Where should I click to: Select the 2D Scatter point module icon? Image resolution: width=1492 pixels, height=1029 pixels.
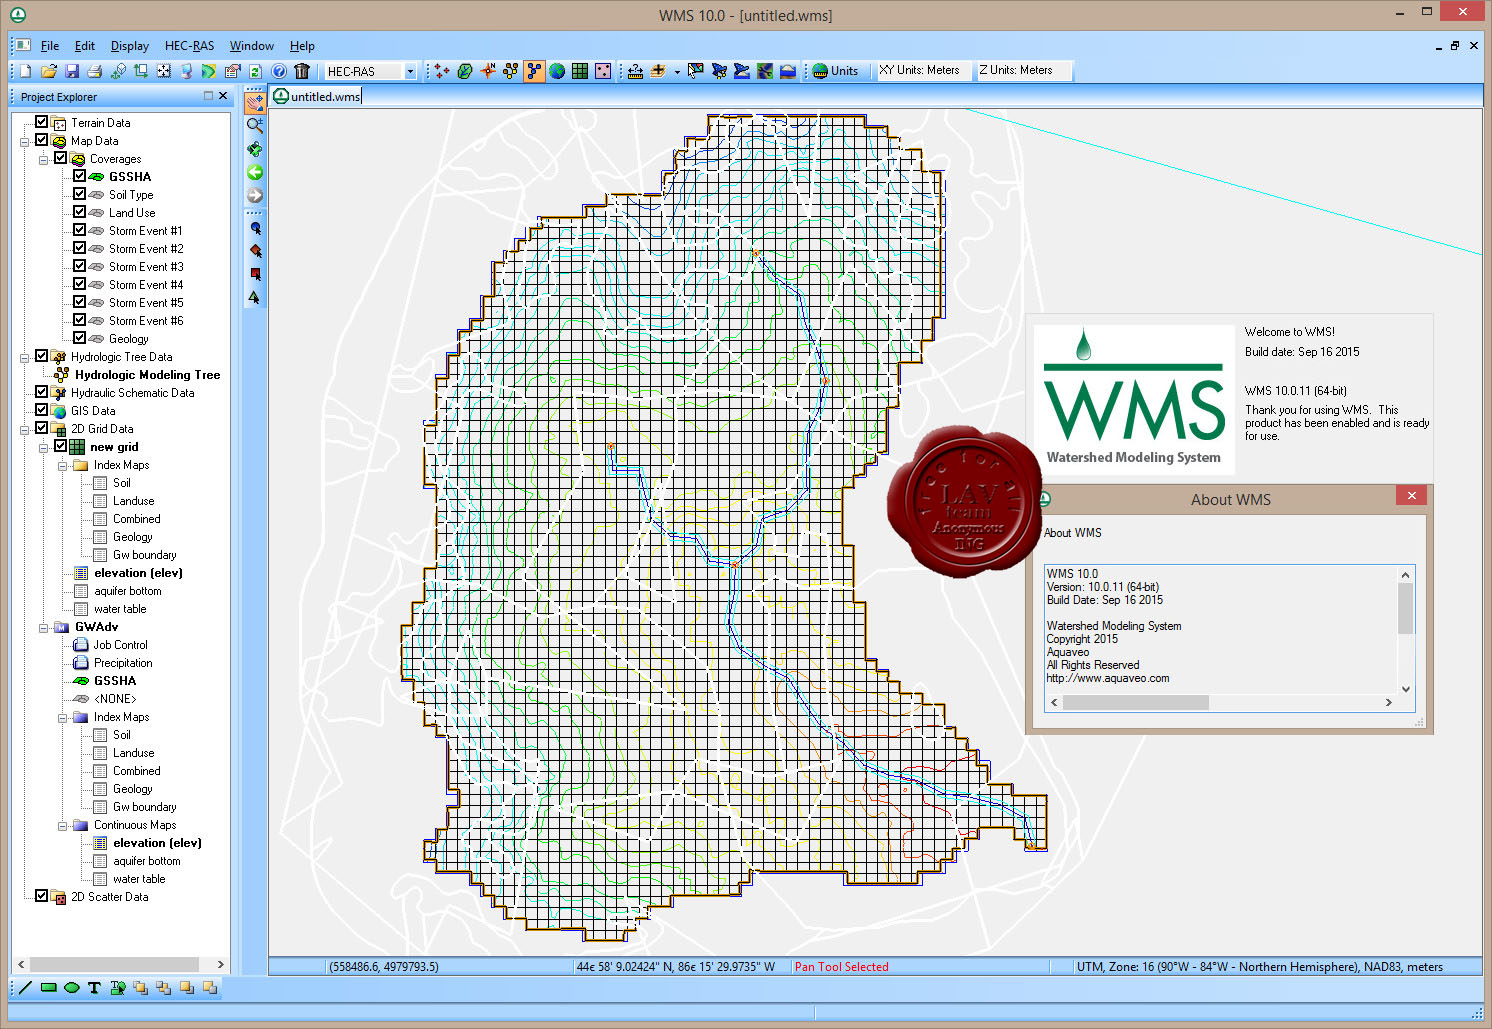[x=603, y=71]
